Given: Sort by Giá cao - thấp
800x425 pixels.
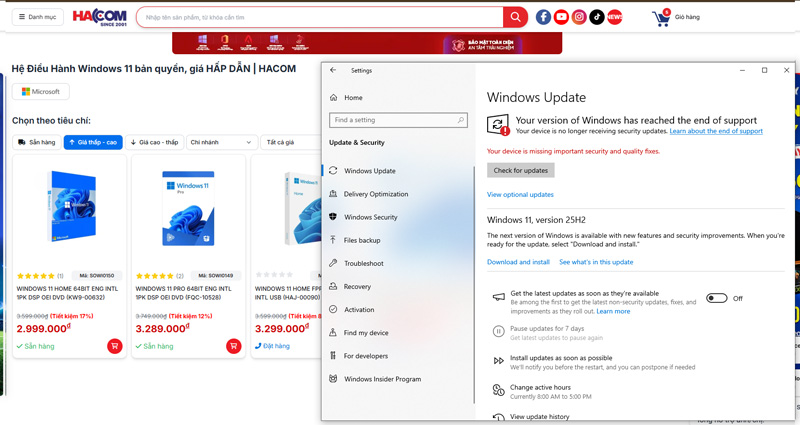Looking at the screenshot, I should [x=155, y=142].
